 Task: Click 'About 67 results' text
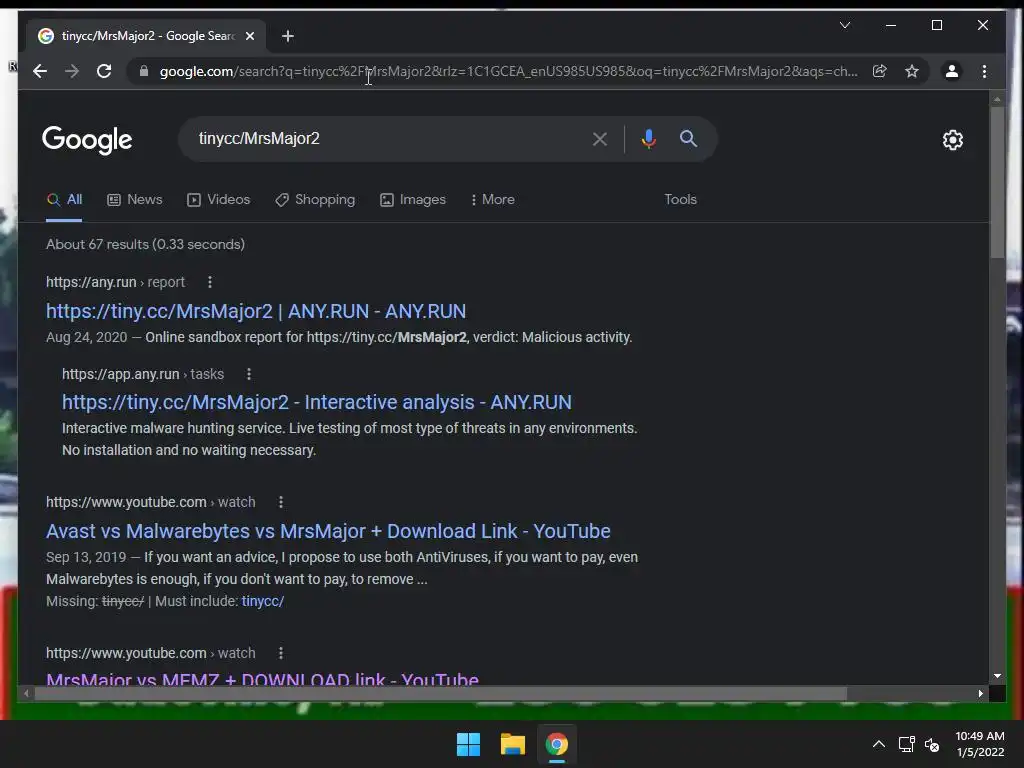point(97,245)
